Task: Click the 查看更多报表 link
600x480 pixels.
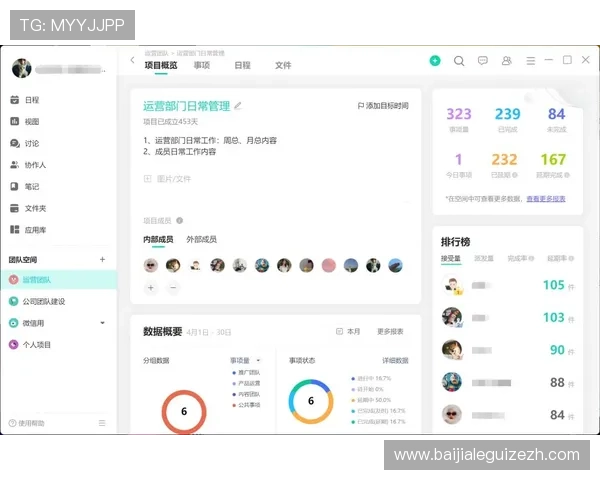Action: point(546,199)
